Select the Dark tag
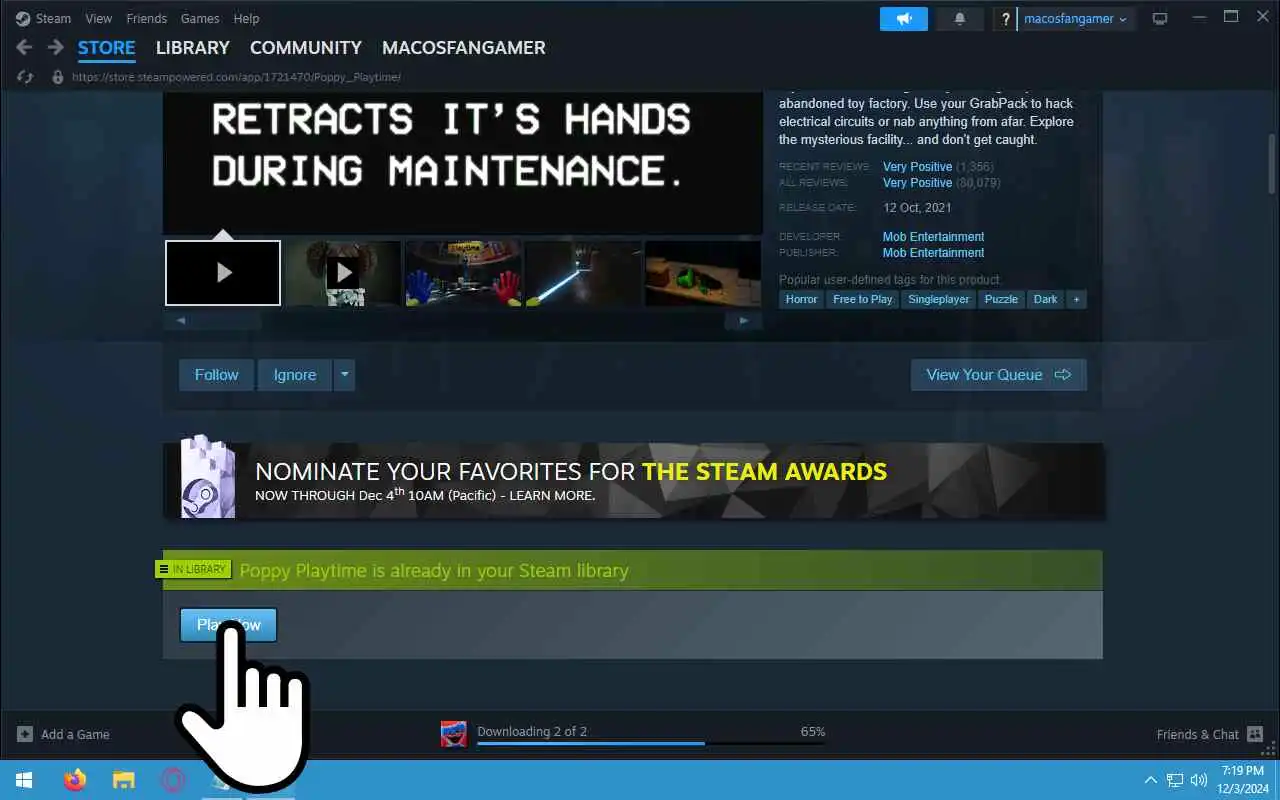The height and width of the screenshot is (800, 1280). [1045, 299]
